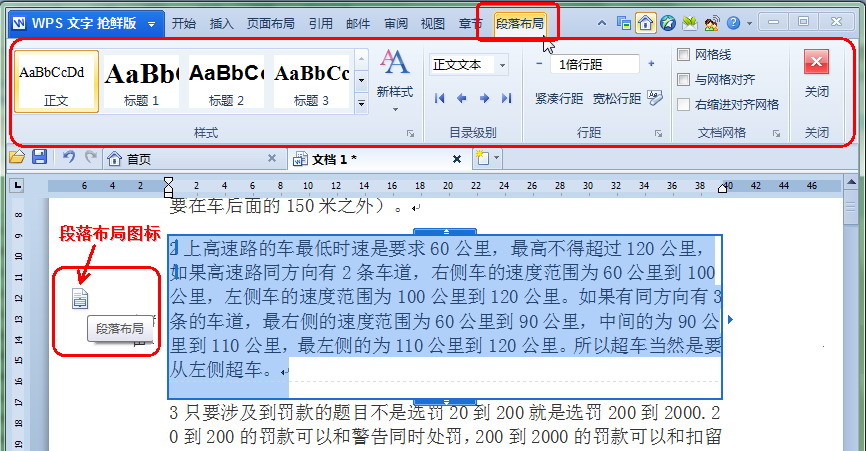Screen dimensions: 866x451
Task: Click the 紧凑行距 button
Action: 558,98
